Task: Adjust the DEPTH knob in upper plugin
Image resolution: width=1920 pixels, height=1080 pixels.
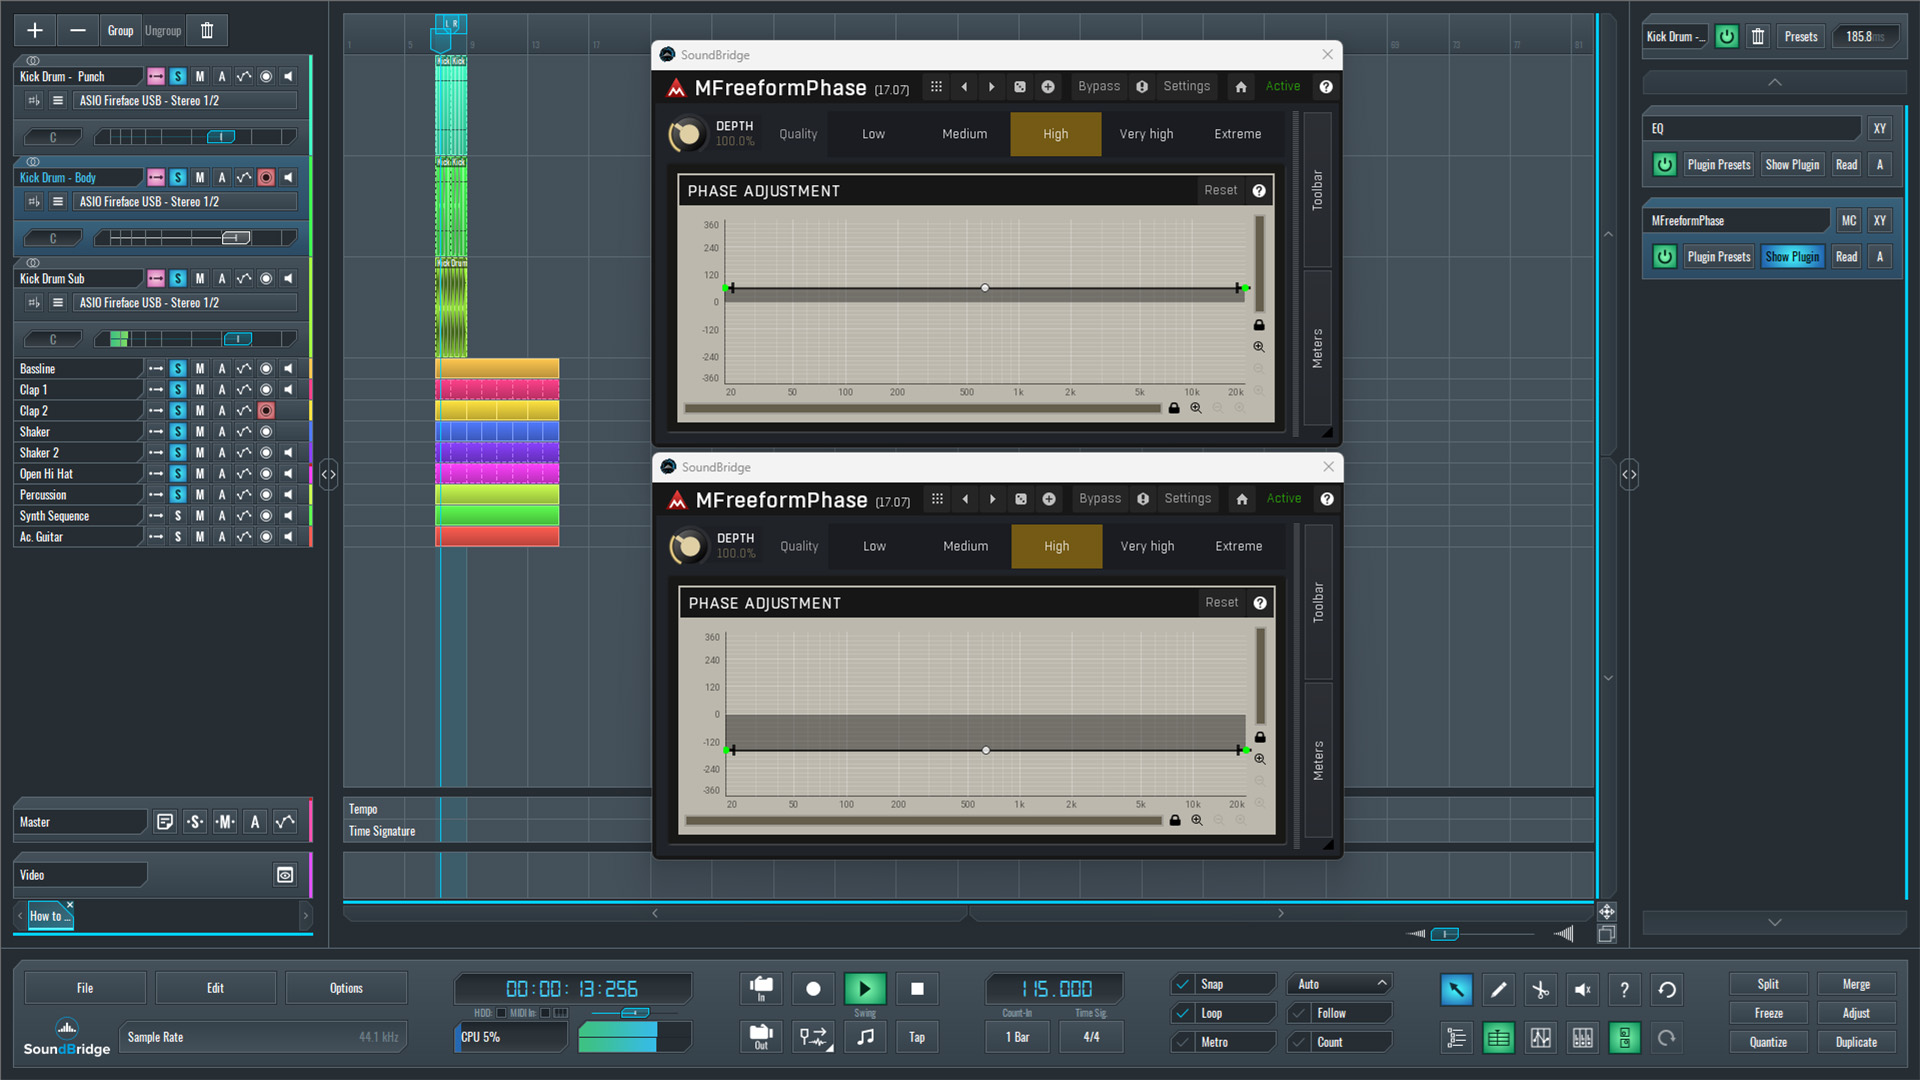Action: (x=687, y=134)
